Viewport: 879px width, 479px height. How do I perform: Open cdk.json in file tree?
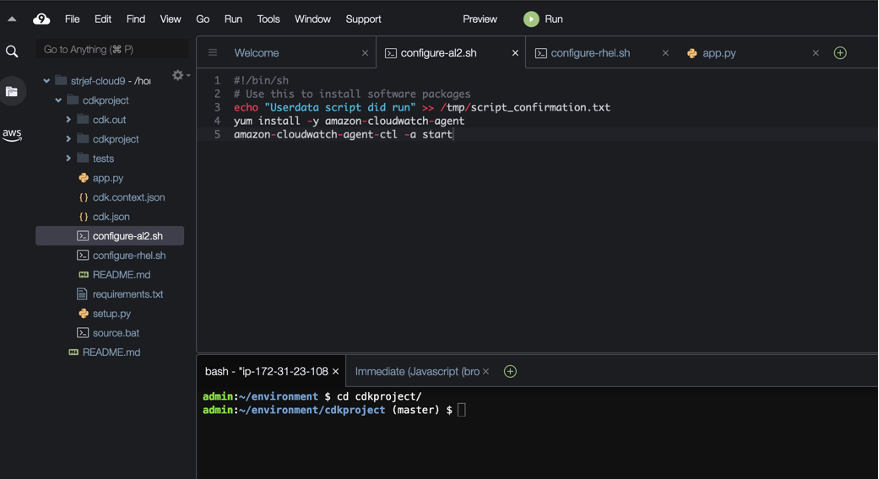pyautogui.click(x=111, y=217)
